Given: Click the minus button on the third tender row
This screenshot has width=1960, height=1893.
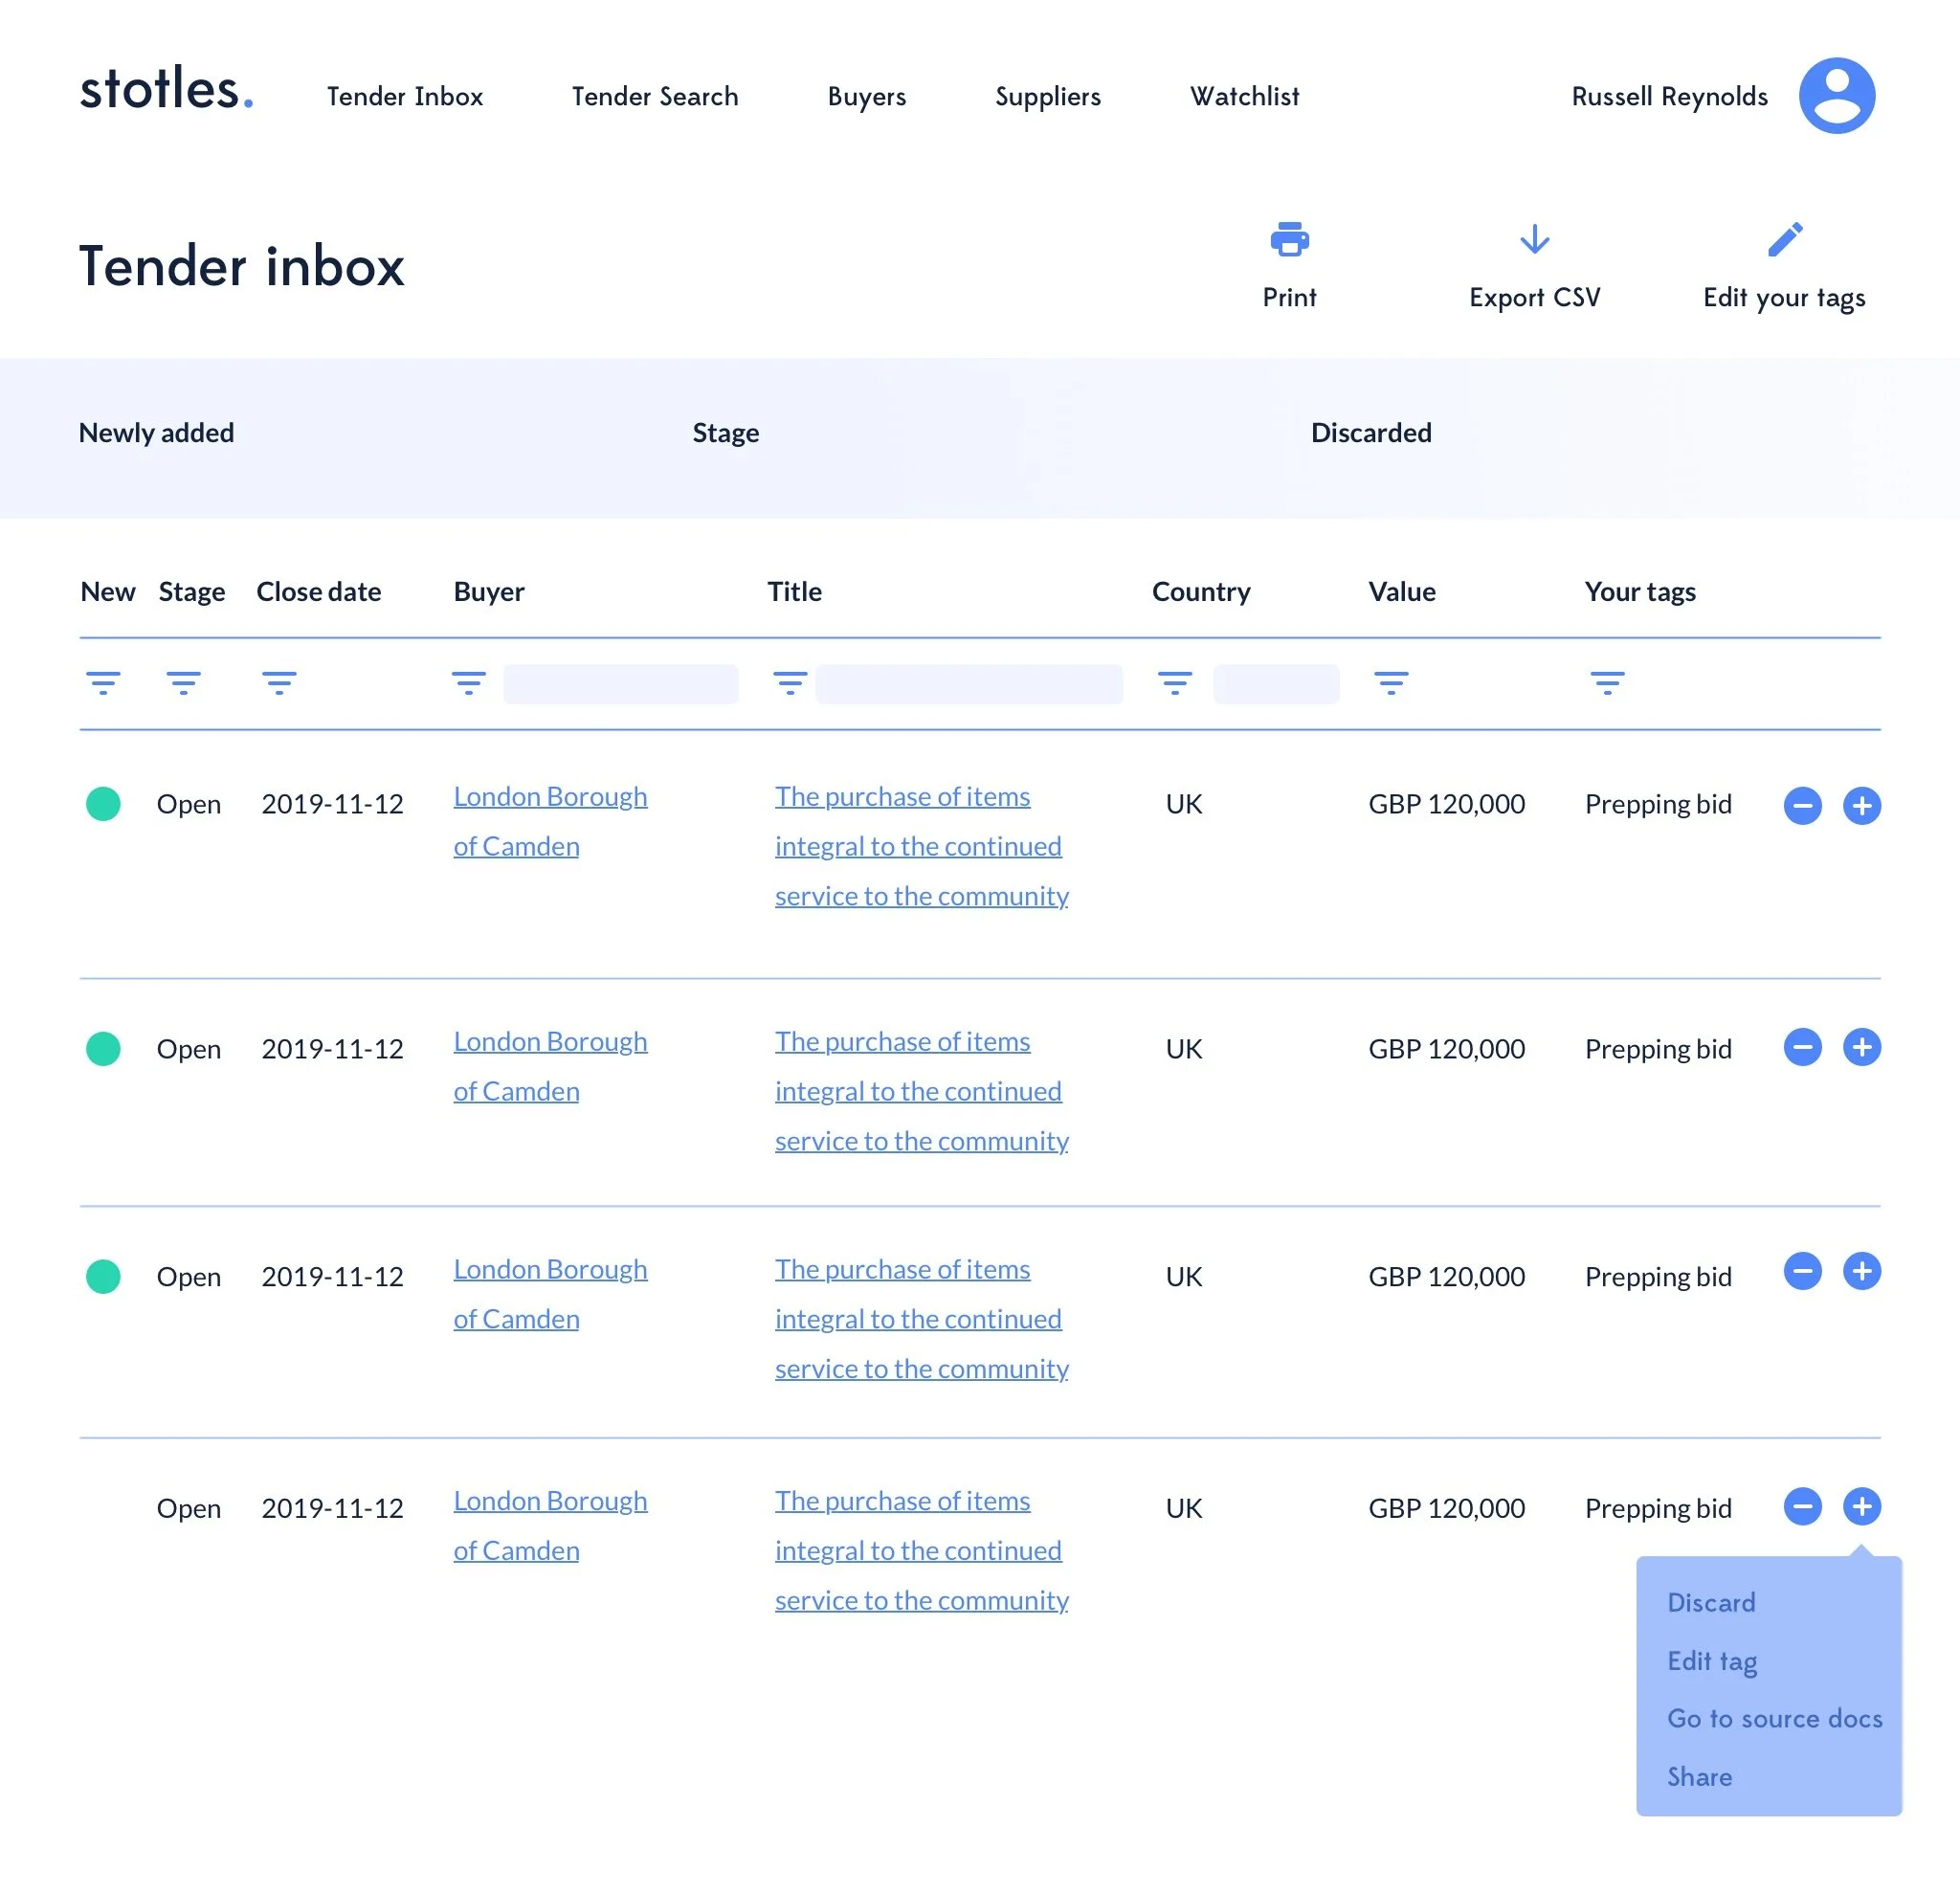Looking at the screenshot, I should (x=1802, y=1271).
